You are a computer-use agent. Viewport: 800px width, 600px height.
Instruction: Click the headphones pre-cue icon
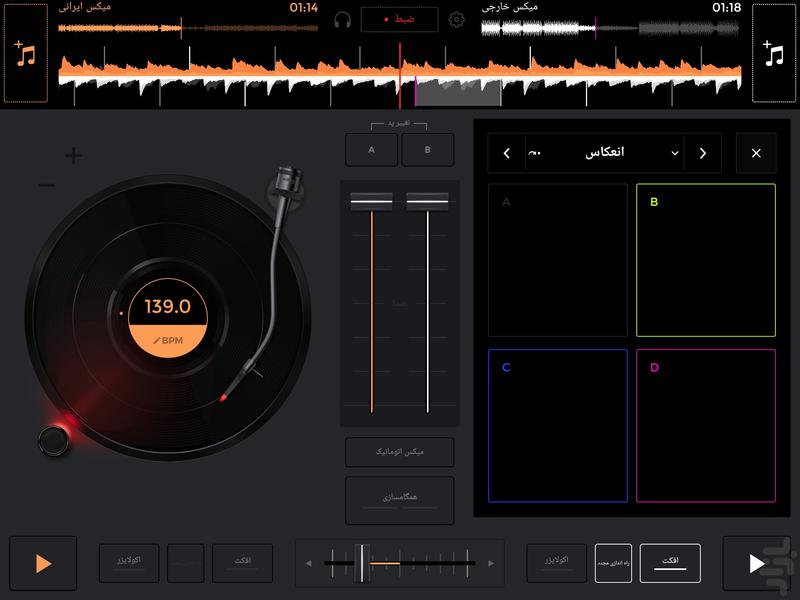click(x=343, y=20)
